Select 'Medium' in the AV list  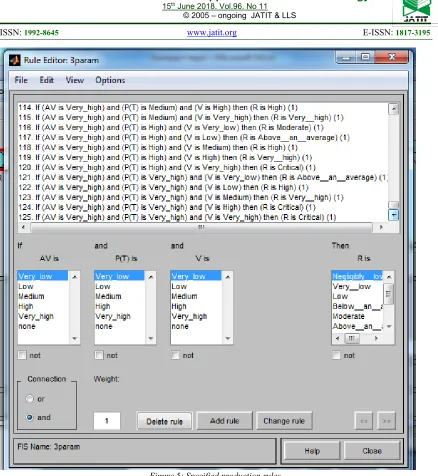pos(43,296)
